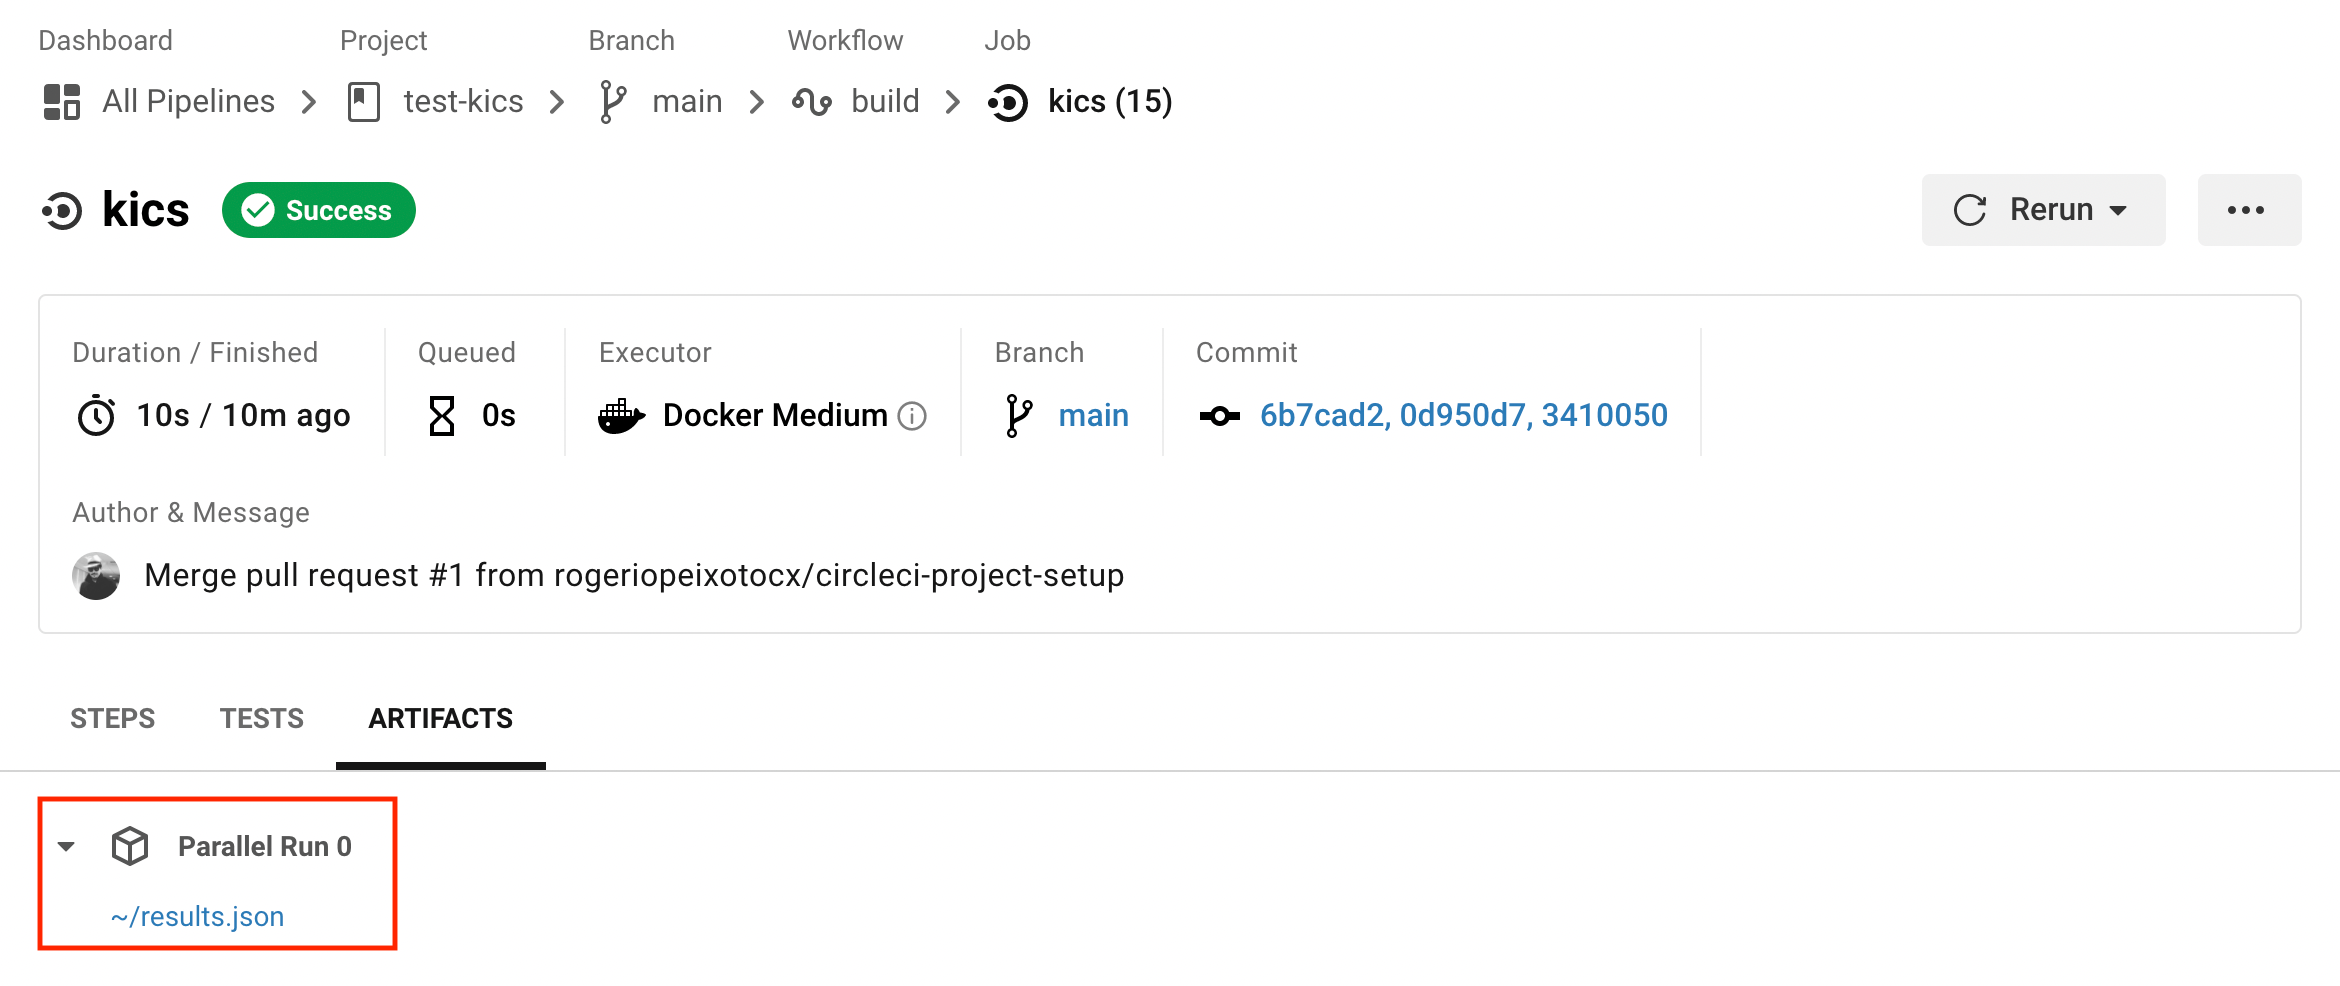The image size is (2340, 986).
Task: Click the commit key icon before 6b7cad2
Action: click(x=1221, y=415)
